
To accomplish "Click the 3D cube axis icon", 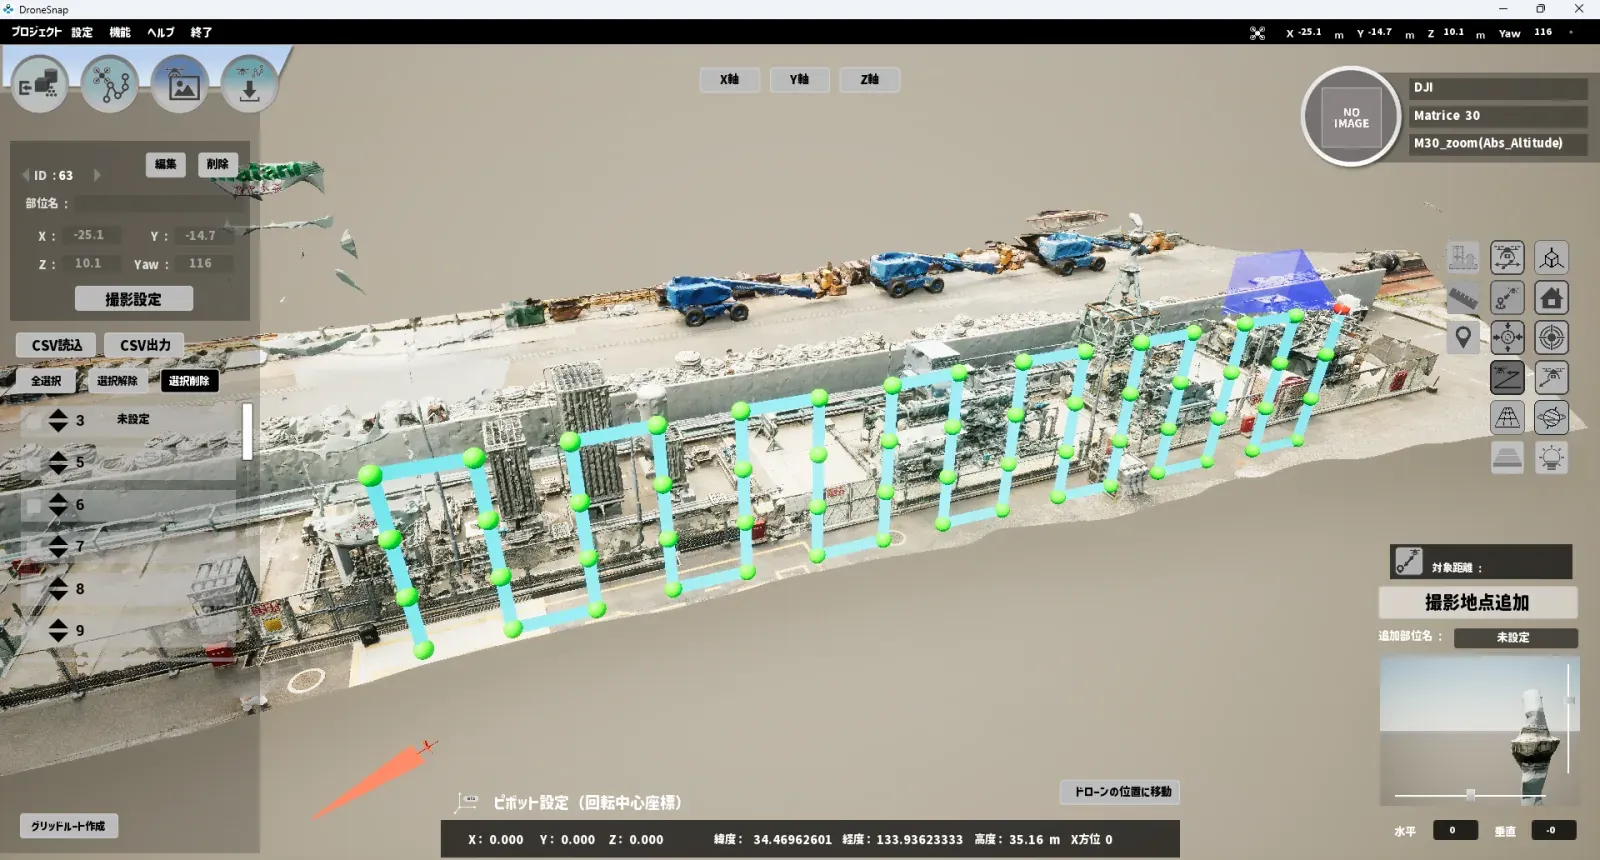I will click(x=1551, y=258).
